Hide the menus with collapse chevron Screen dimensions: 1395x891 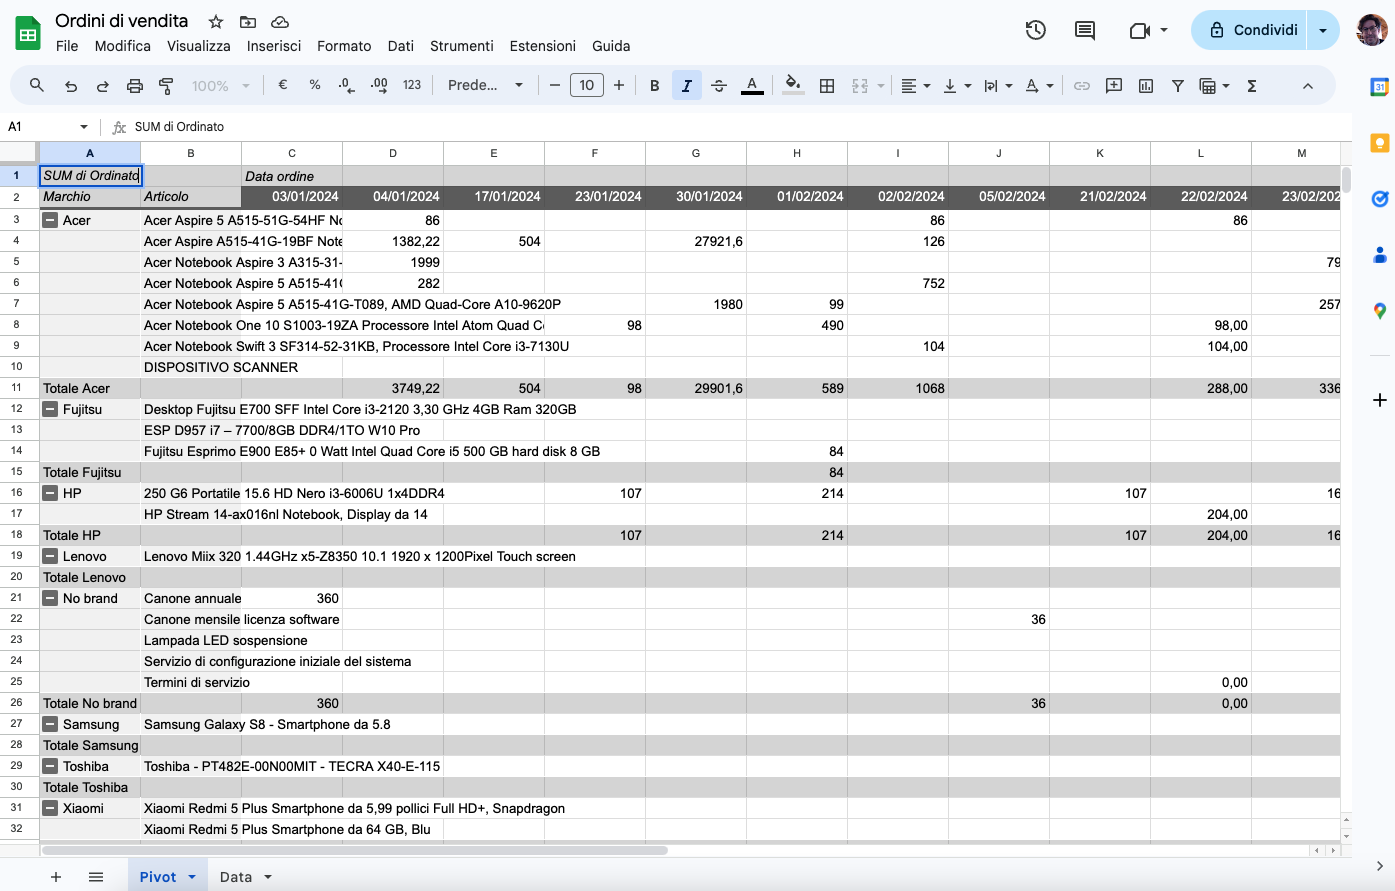coord(1307,86)
